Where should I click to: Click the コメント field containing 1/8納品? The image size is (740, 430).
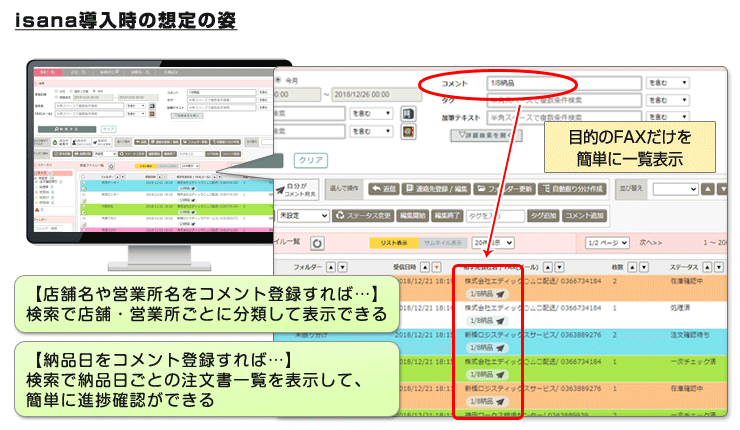(x=564, y=83)
